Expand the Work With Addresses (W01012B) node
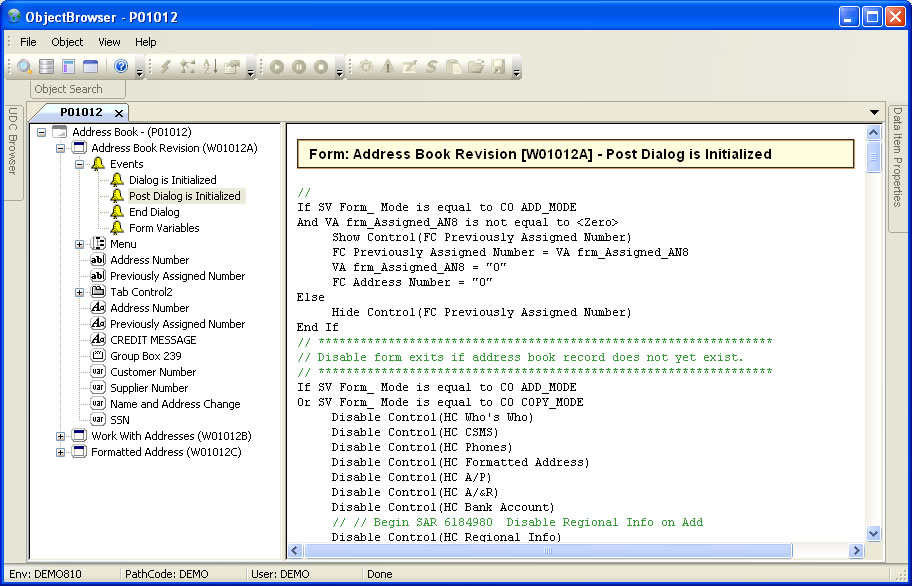Screen dimensions: 912x586 click(x=61, y=436)
